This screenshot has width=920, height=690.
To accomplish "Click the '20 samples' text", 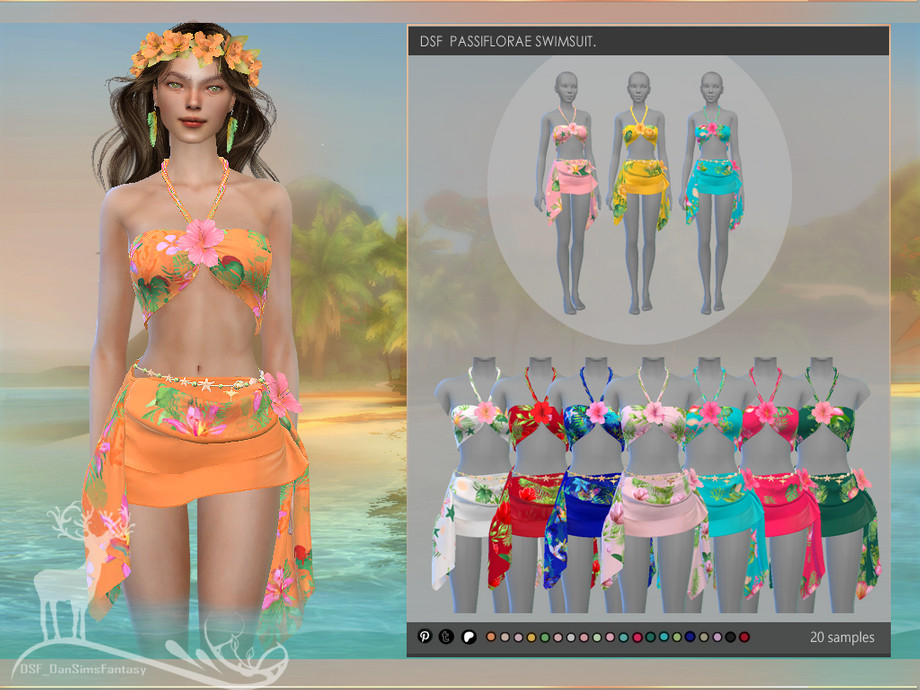I will [x=842, y=637].
